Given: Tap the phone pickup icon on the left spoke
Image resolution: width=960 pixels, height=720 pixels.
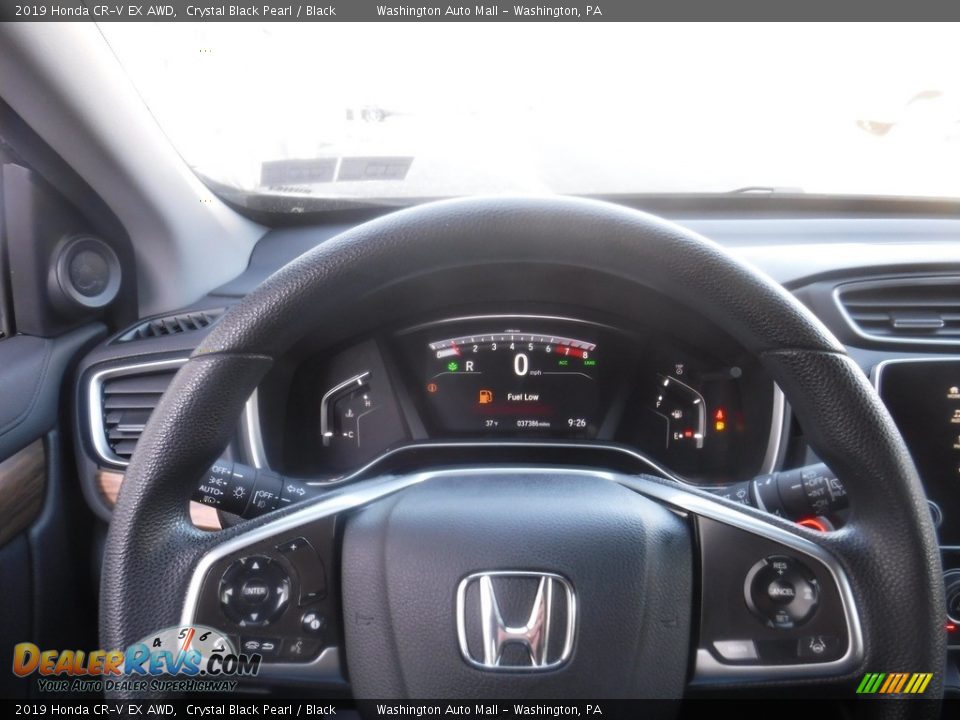Looking at the screenshot, I should pos(251,645).
